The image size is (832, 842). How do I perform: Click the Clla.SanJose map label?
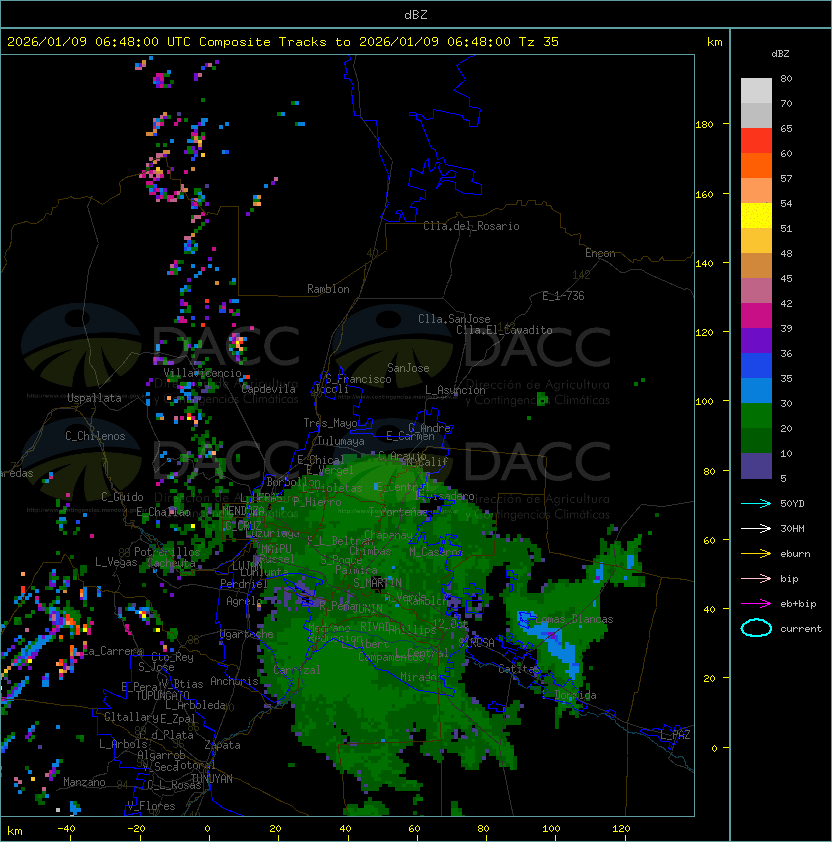[x=454, y=319]
